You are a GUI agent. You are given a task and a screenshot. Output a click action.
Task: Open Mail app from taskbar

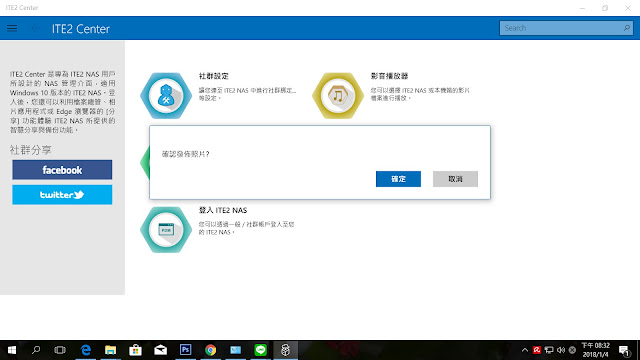click(160, 350)
